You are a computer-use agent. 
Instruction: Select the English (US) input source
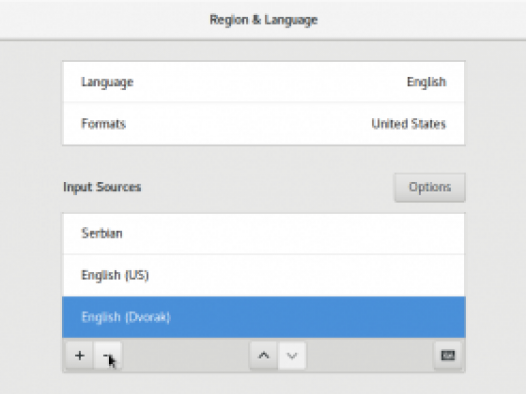point(264,275)
